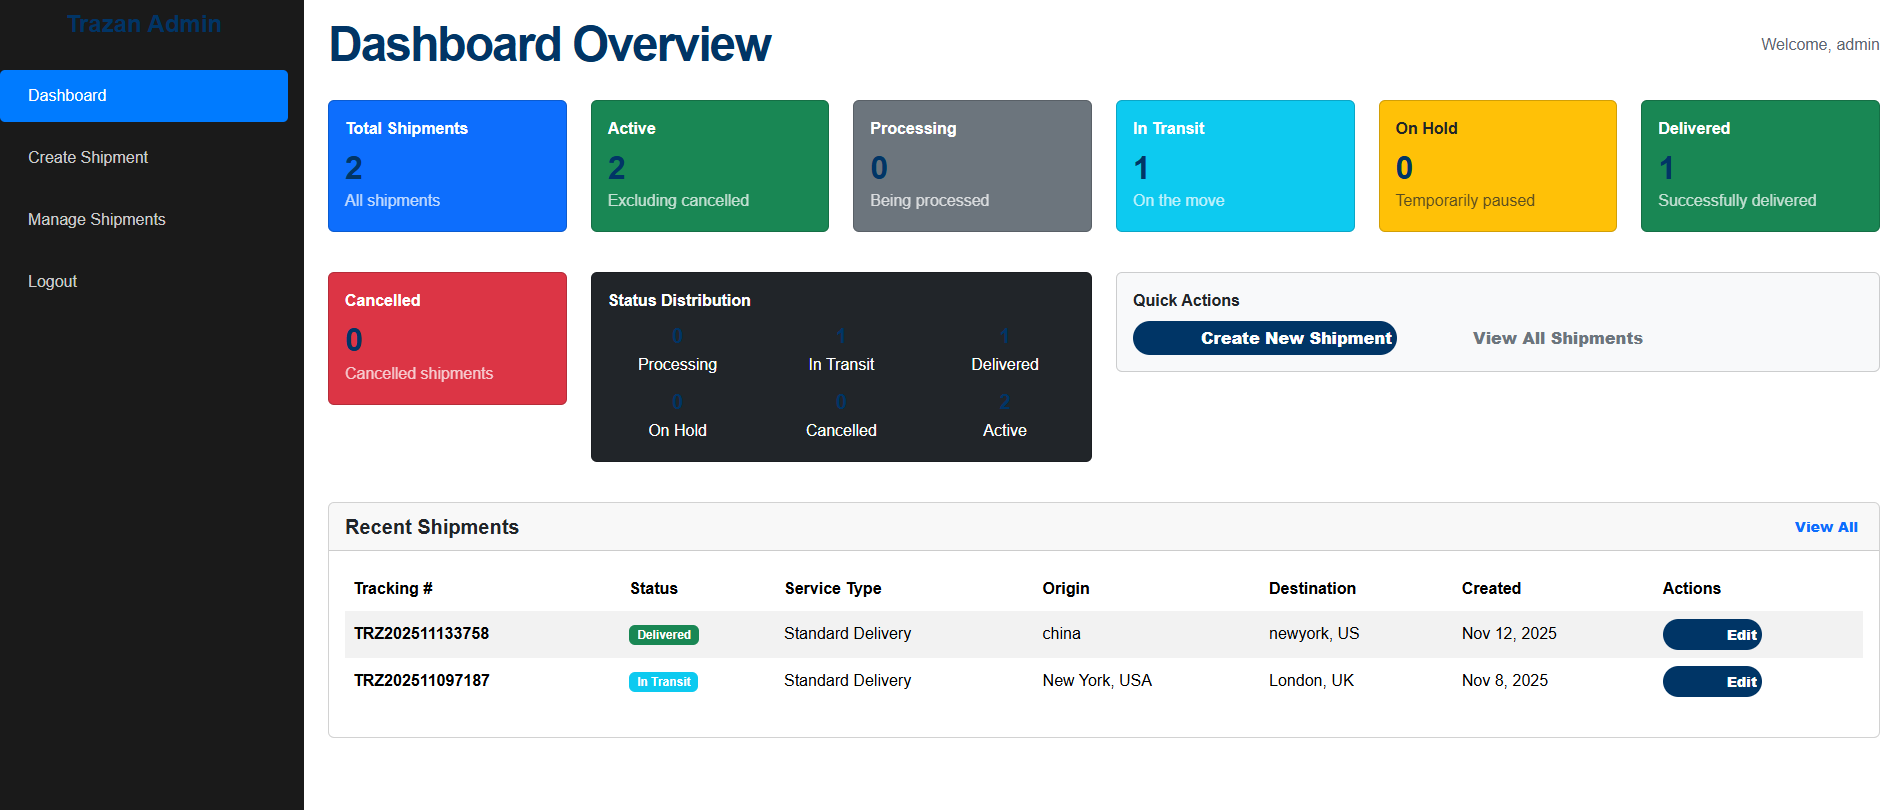1885x810 pixels.
Task: Click the green Active stat card
Action: point(709,166)
